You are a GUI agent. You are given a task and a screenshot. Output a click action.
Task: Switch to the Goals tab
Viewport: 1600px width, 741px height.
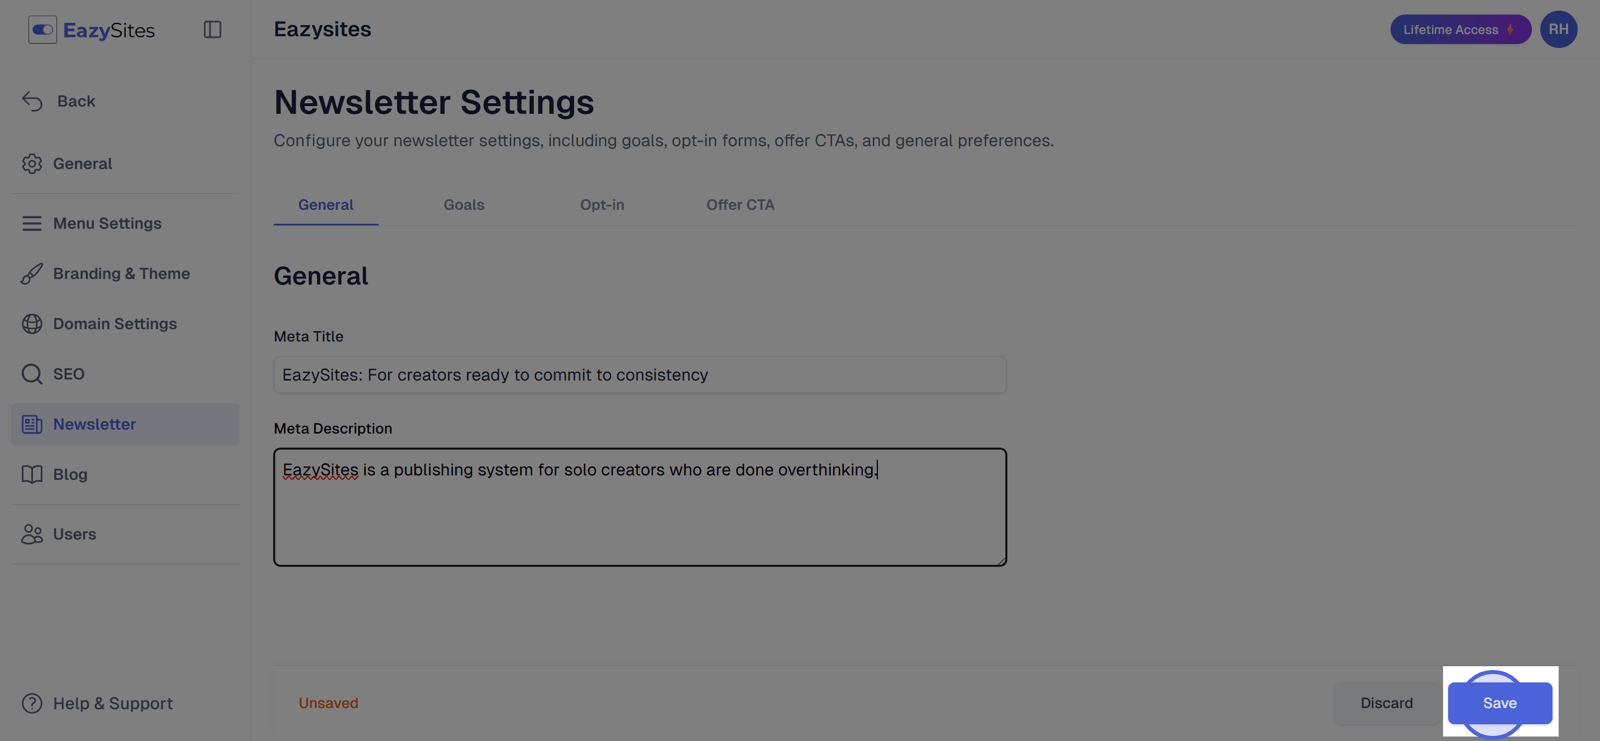pyautogui.click(x=464, y=205)
